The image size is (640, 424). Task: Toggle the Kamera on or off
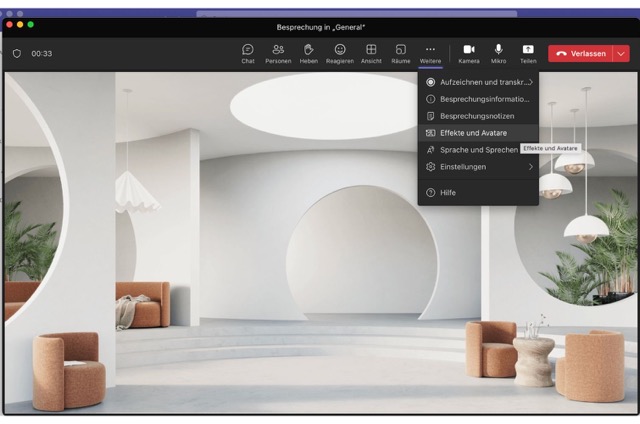(x=469, y=54)
